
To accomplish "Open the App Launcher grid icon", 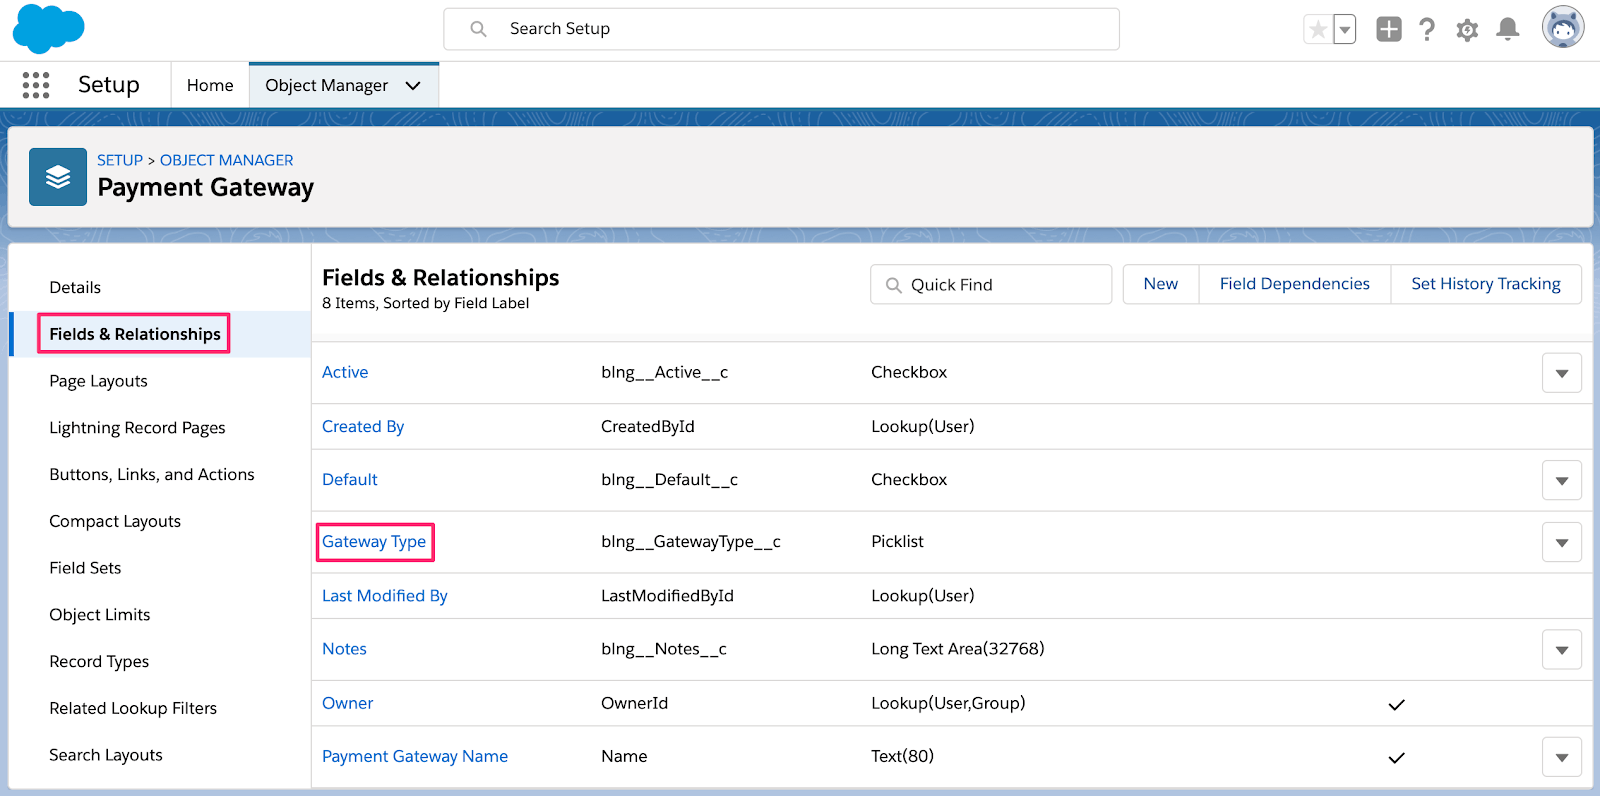I will pyautogui.click(x=36, y=85).
